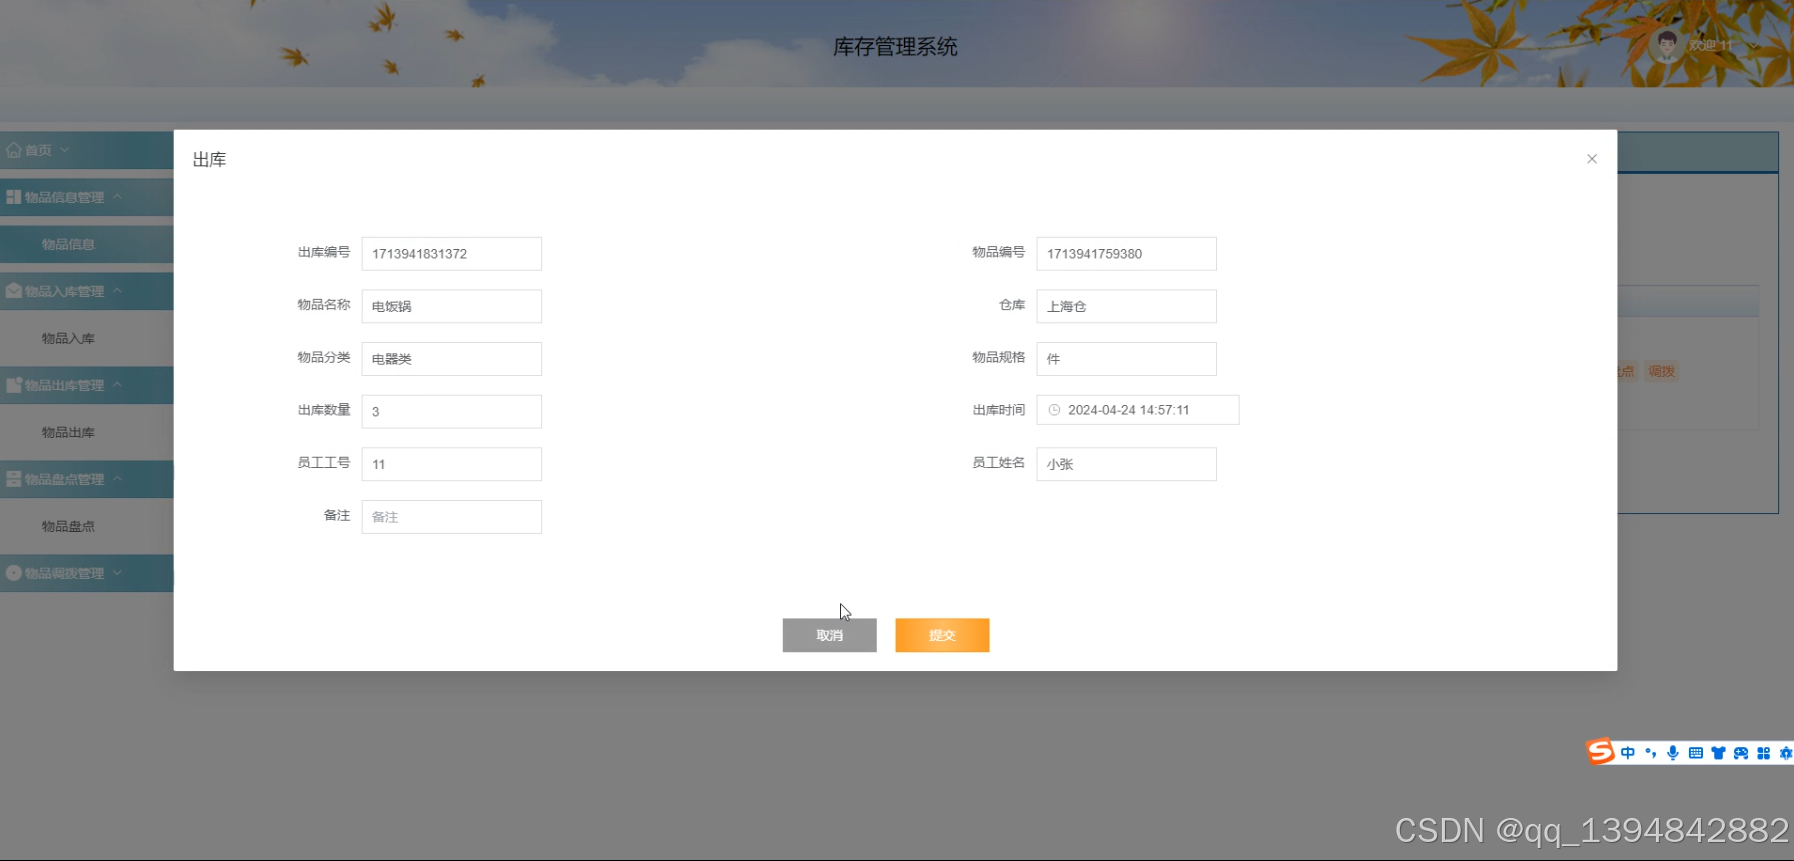Collapse the 物品出库管理 menu group

86,385
